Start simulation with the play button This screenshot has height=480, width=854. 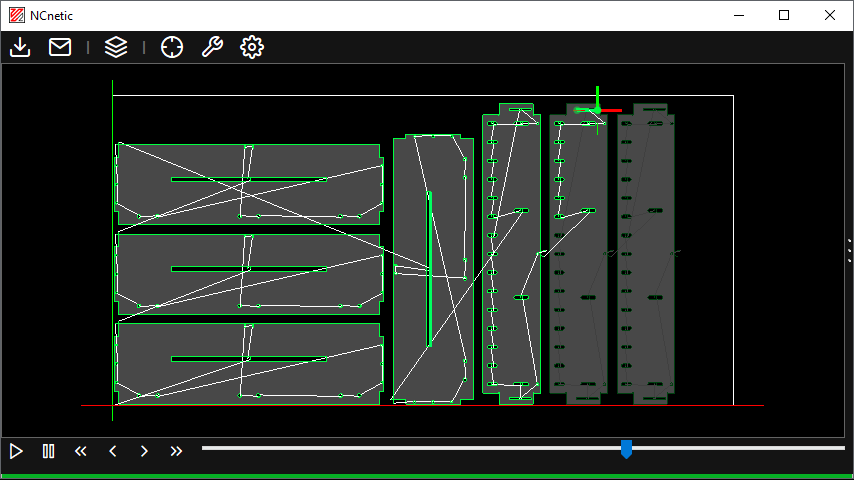pos(16,451)
